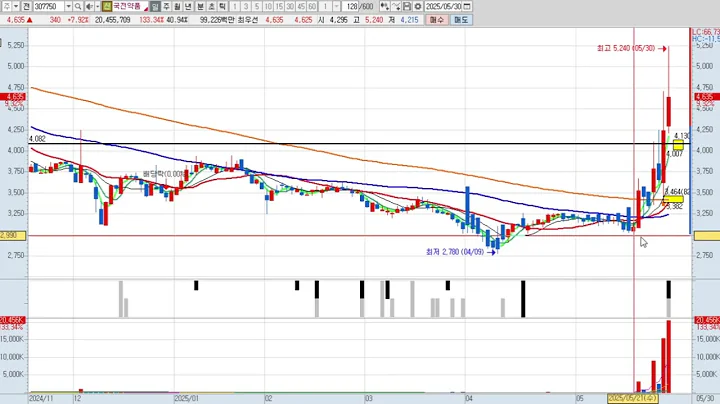Select the 30 interval button
Screen dimensions: 720x404
290,6
